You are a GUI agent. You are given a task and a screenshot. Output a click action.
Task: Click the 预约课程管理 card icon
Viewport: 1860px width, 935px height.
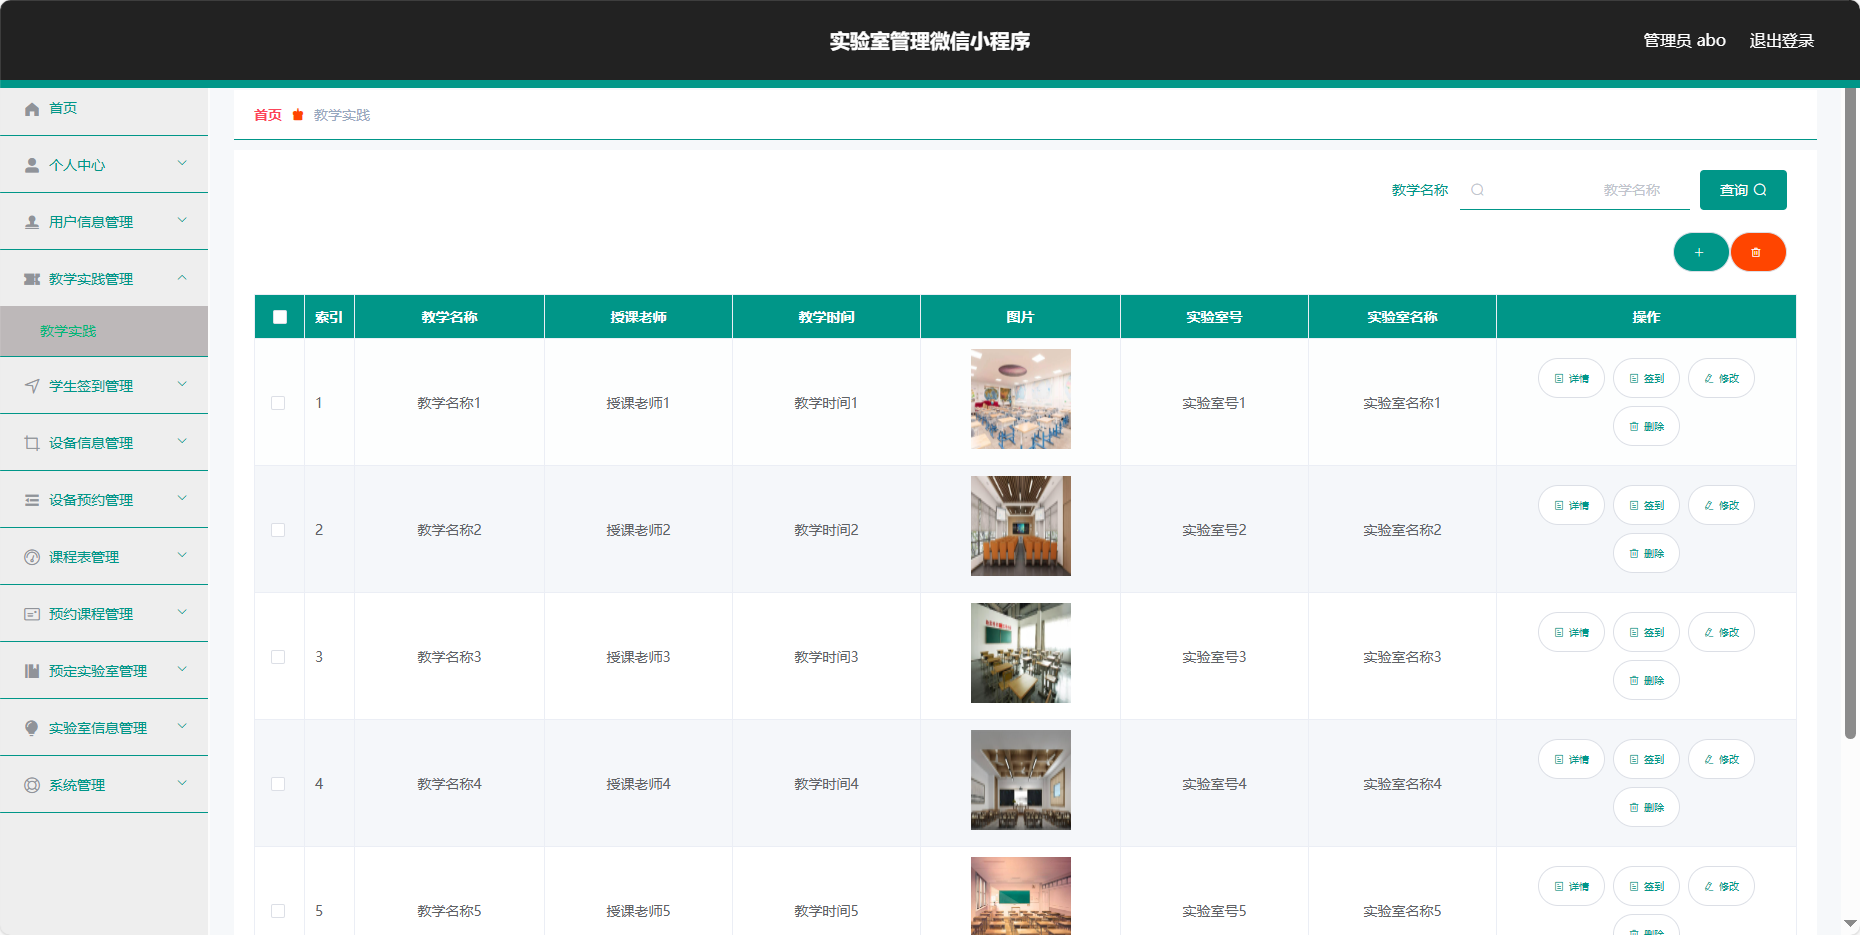pyautogui.click(x=32, y=615)
